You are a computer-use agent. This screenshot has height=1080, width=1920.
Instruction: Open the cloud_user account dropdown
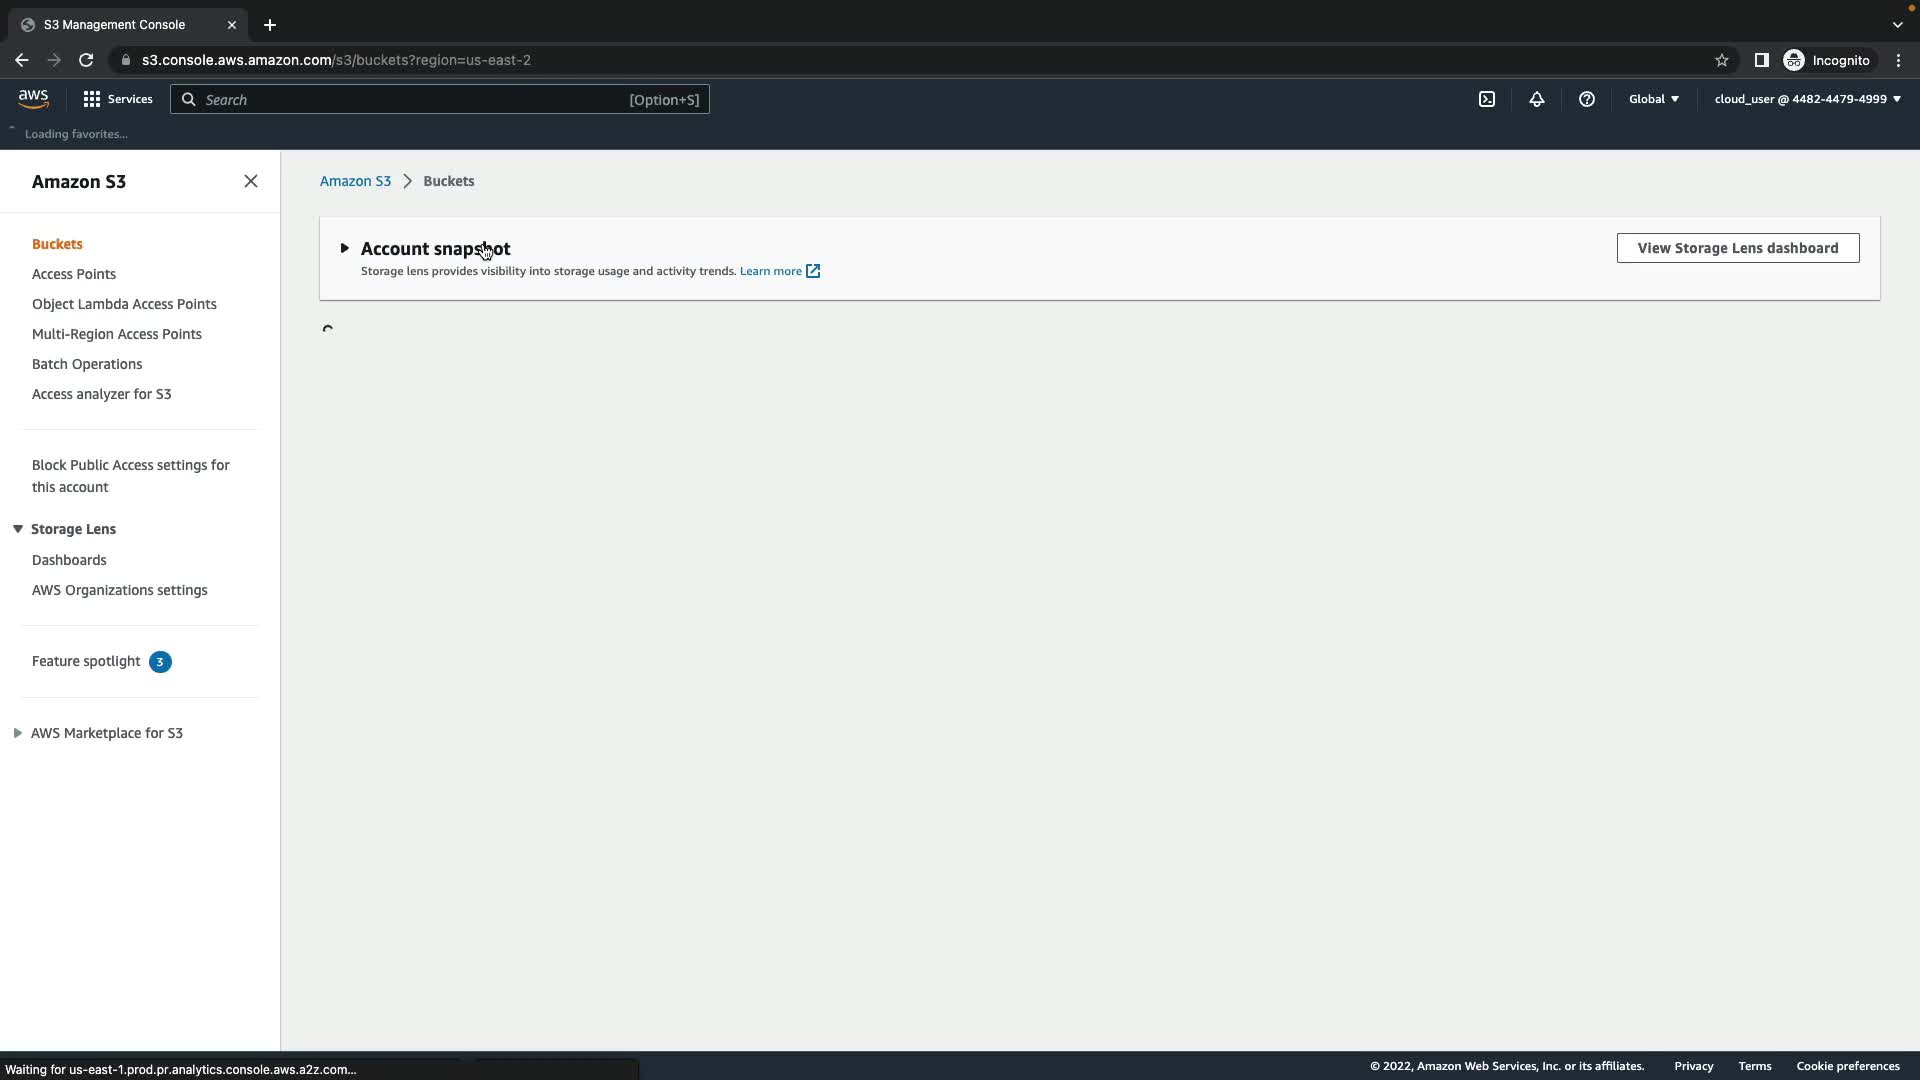tap(1807, 99)
